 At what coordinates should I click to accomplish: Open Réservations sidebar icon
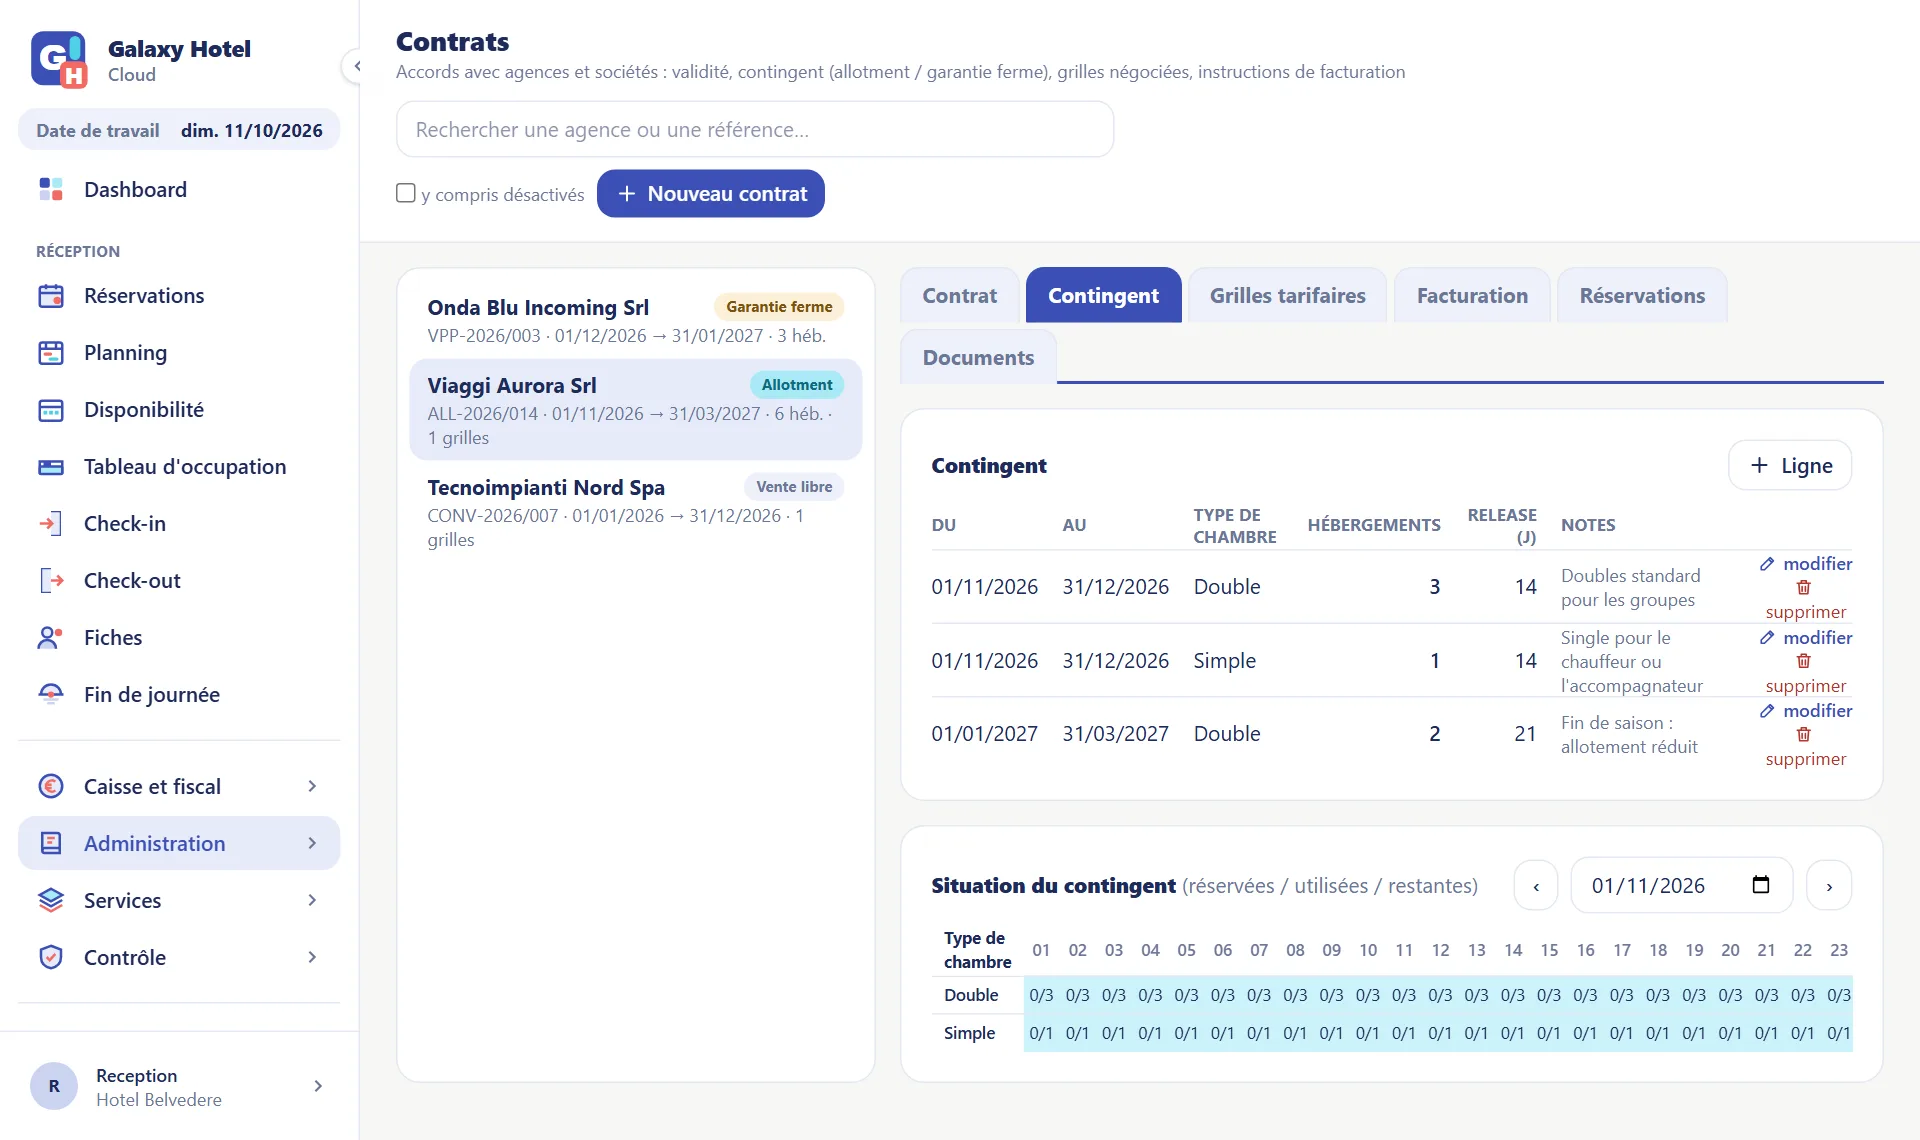coord(51,296)
